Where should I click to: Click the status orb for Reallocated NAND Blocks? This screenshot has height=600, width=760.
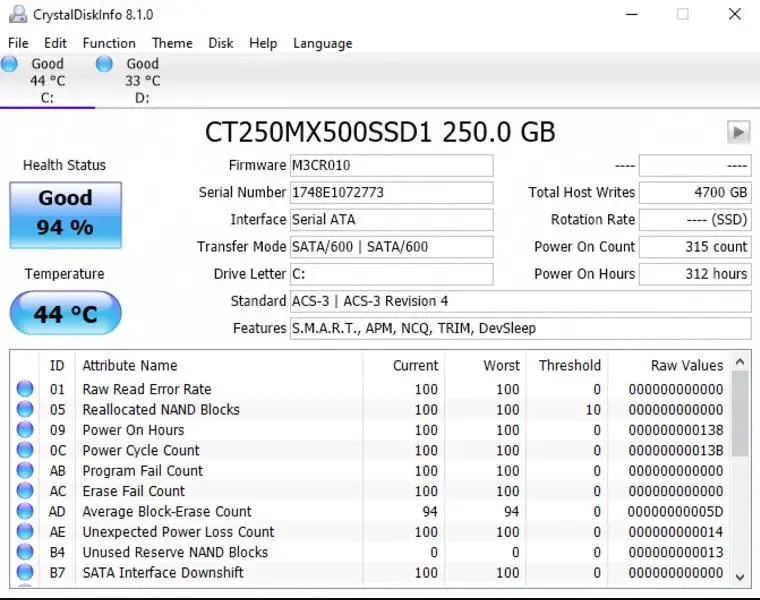(25, 409)
